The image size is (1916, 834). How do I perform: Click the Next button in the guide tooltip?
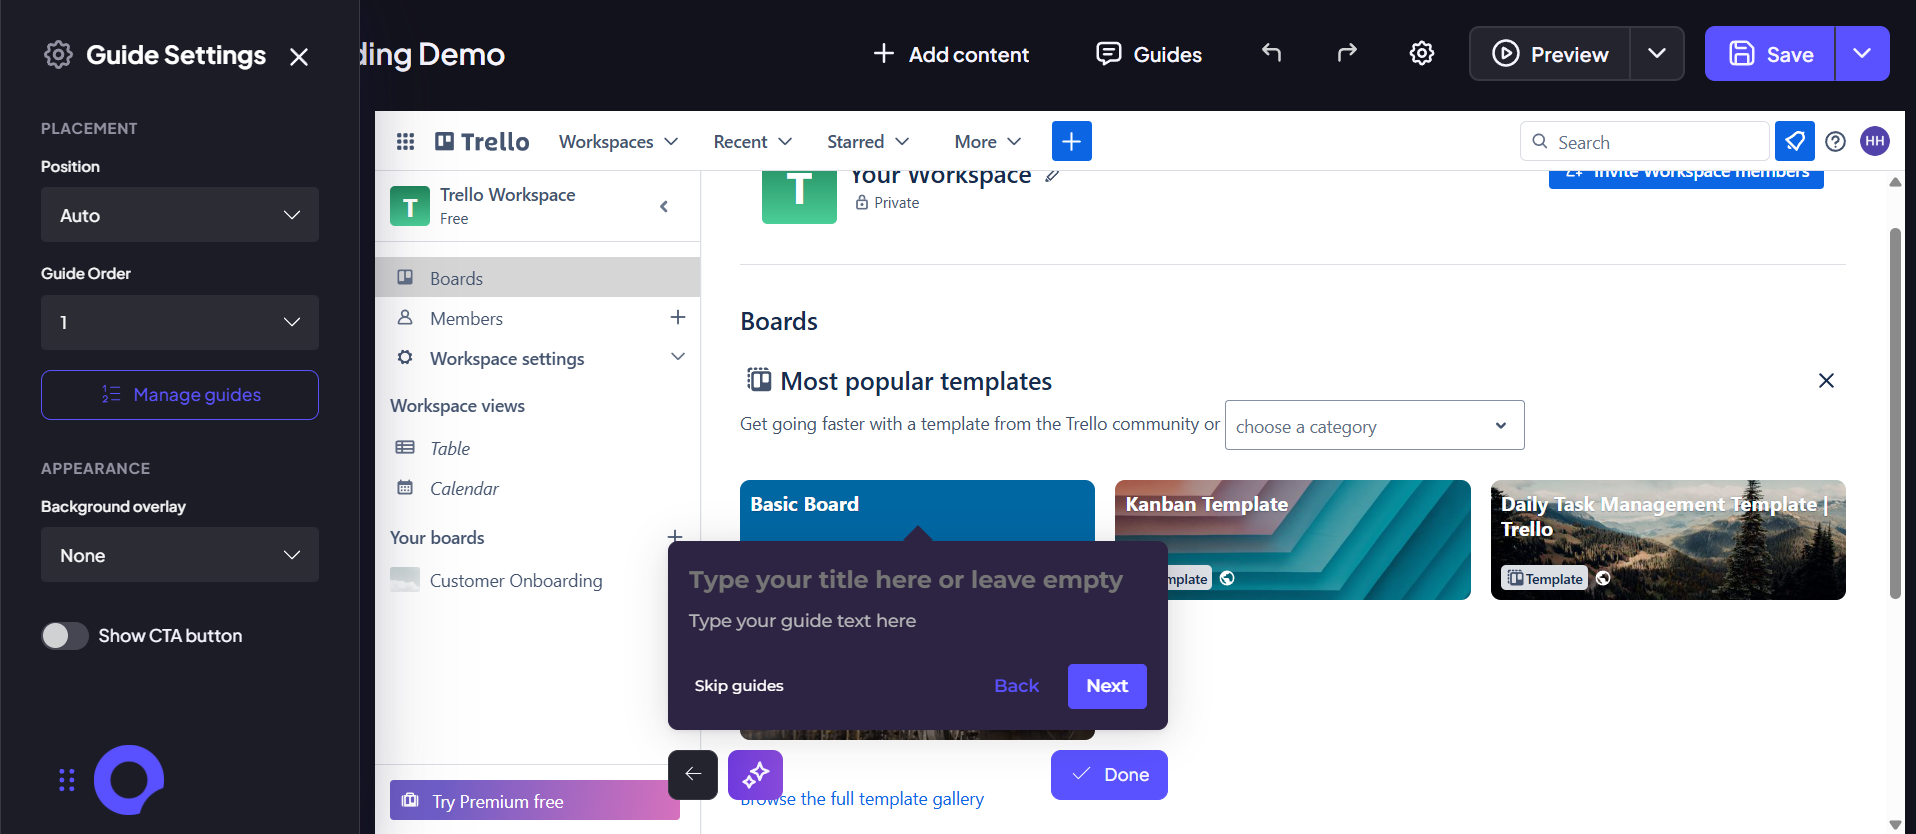pos(1107,686)
